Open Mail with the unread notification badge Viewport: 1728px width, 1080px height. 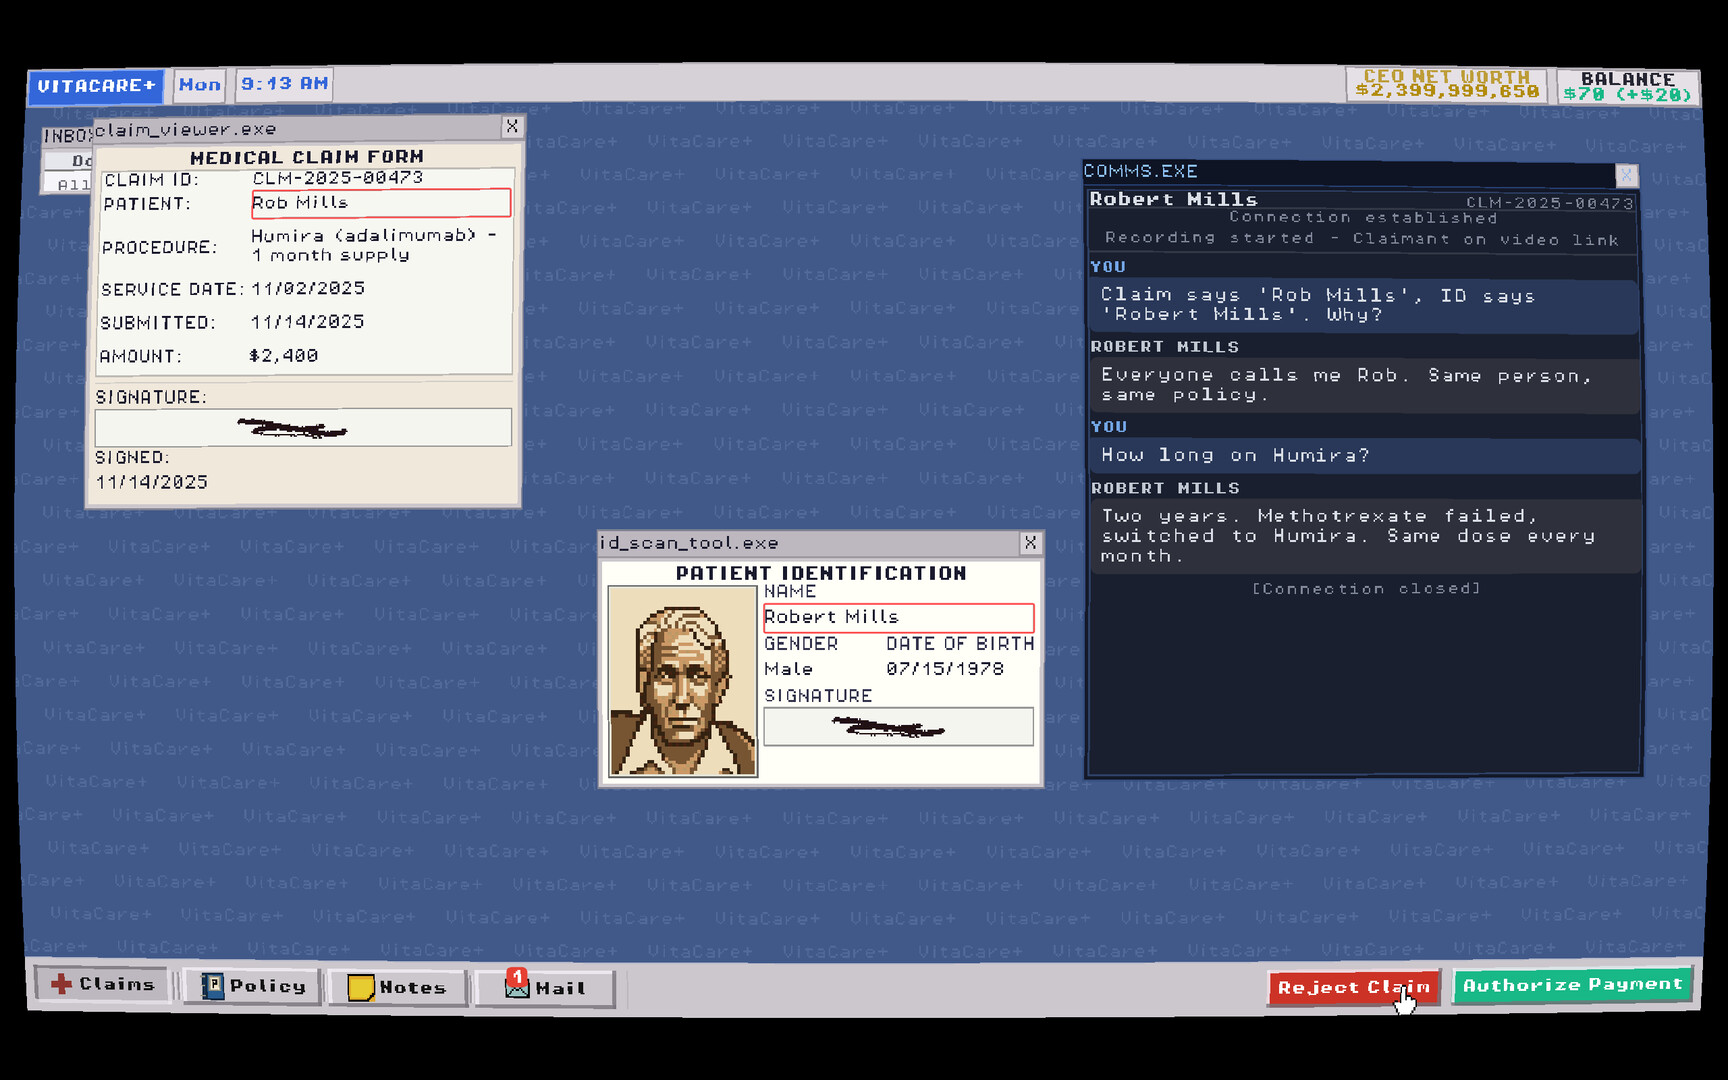tap(545, 988)
